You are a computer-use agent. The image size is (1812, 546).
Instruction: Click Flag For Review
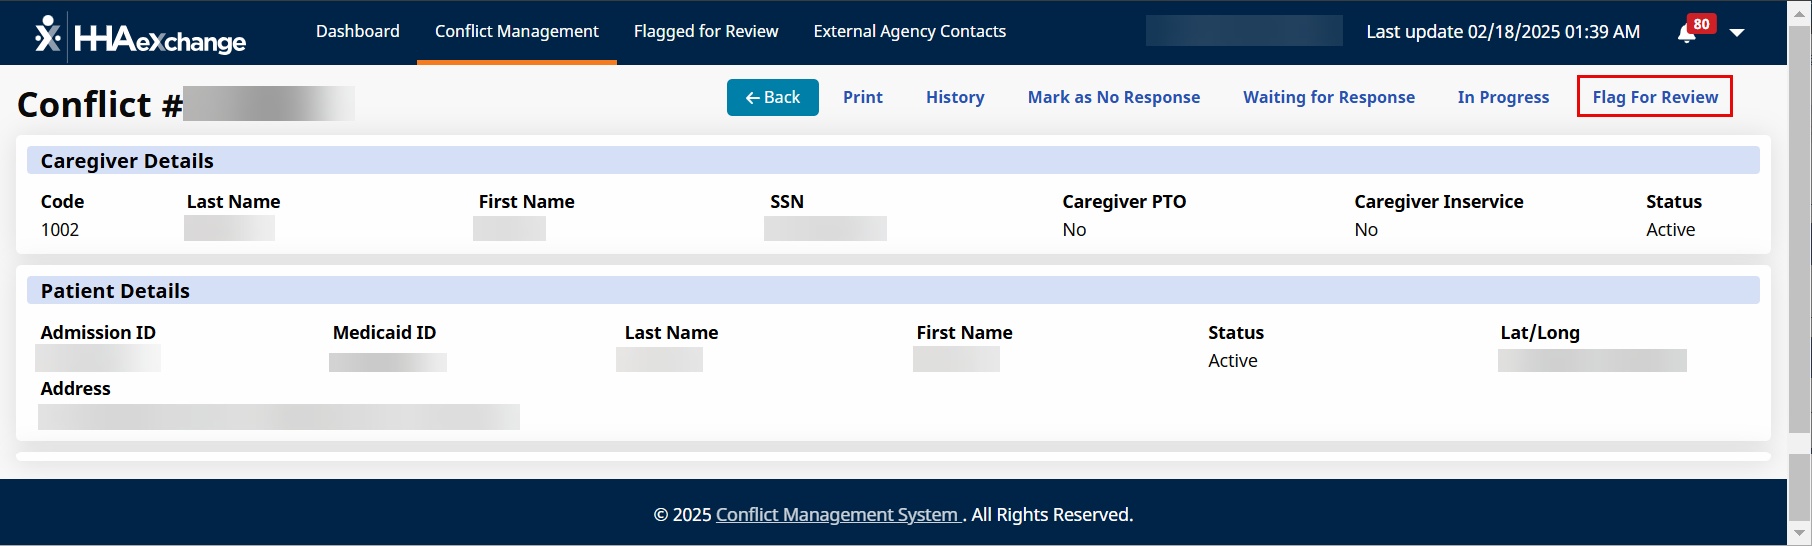coord(1654,97)
